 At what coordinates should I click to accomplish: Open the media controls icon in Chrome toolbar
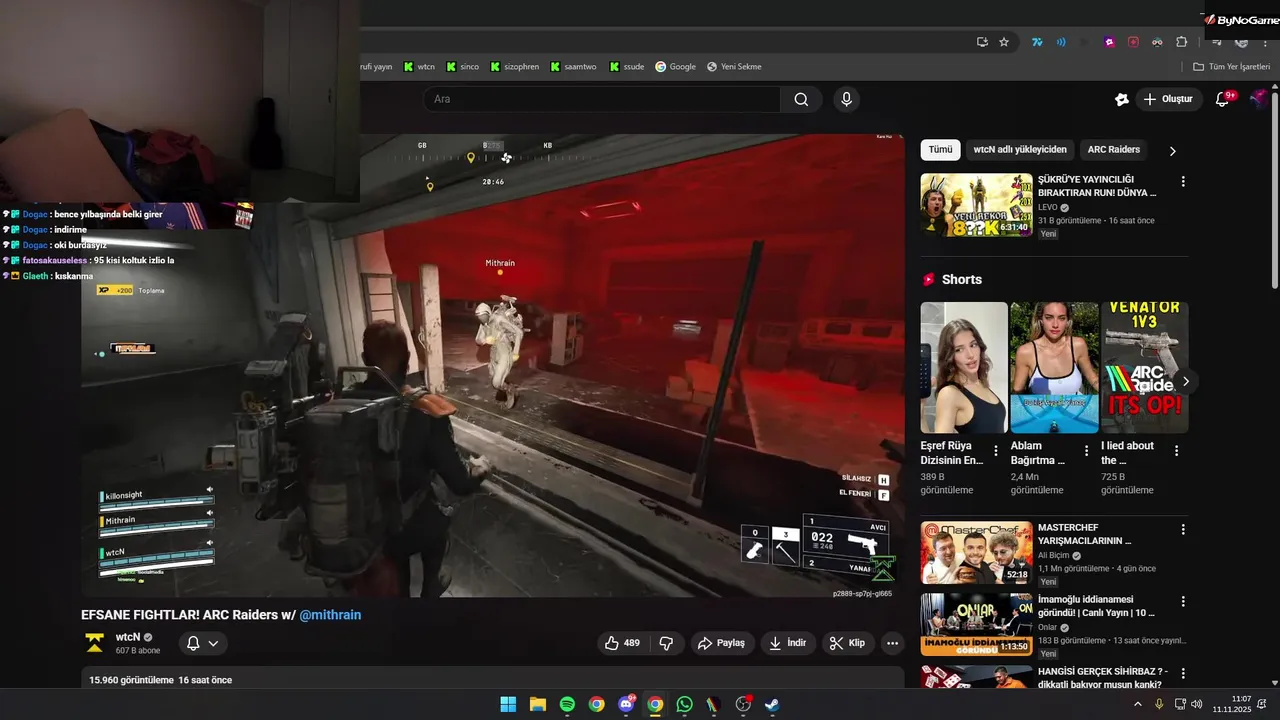point(1218,42)
